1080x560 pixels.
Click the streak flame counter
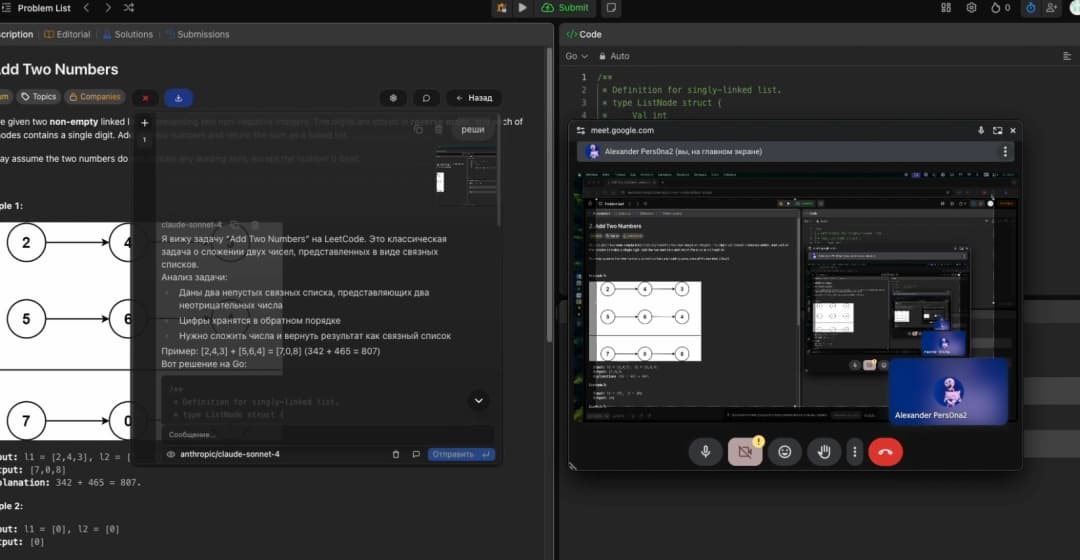click(x=1000, y=8)
